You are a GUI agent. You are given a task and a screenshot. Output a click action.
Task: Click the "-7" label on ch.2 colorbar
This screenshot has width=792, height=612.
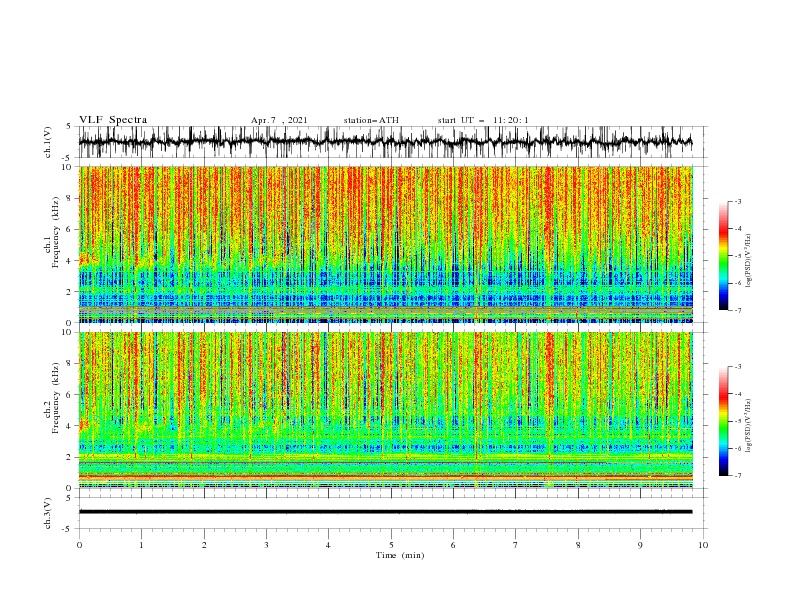click(737, 476)
